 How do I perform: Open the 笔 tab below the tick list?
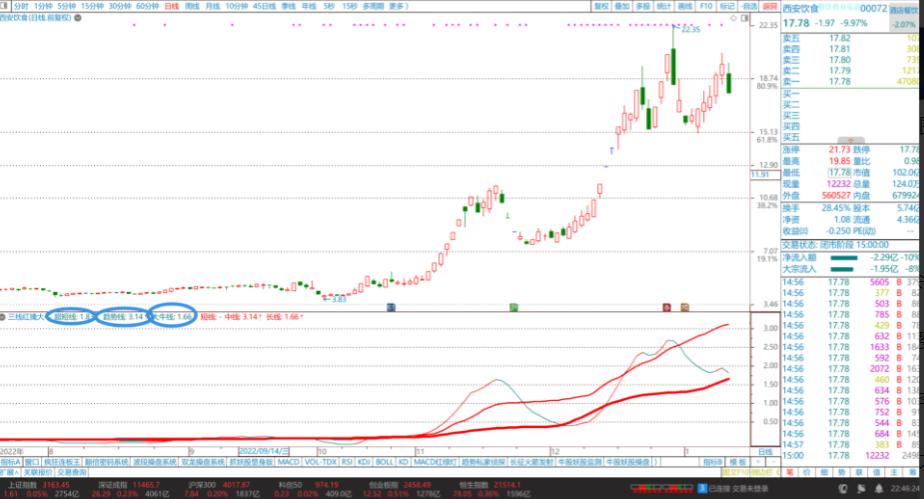pos(789,472)
